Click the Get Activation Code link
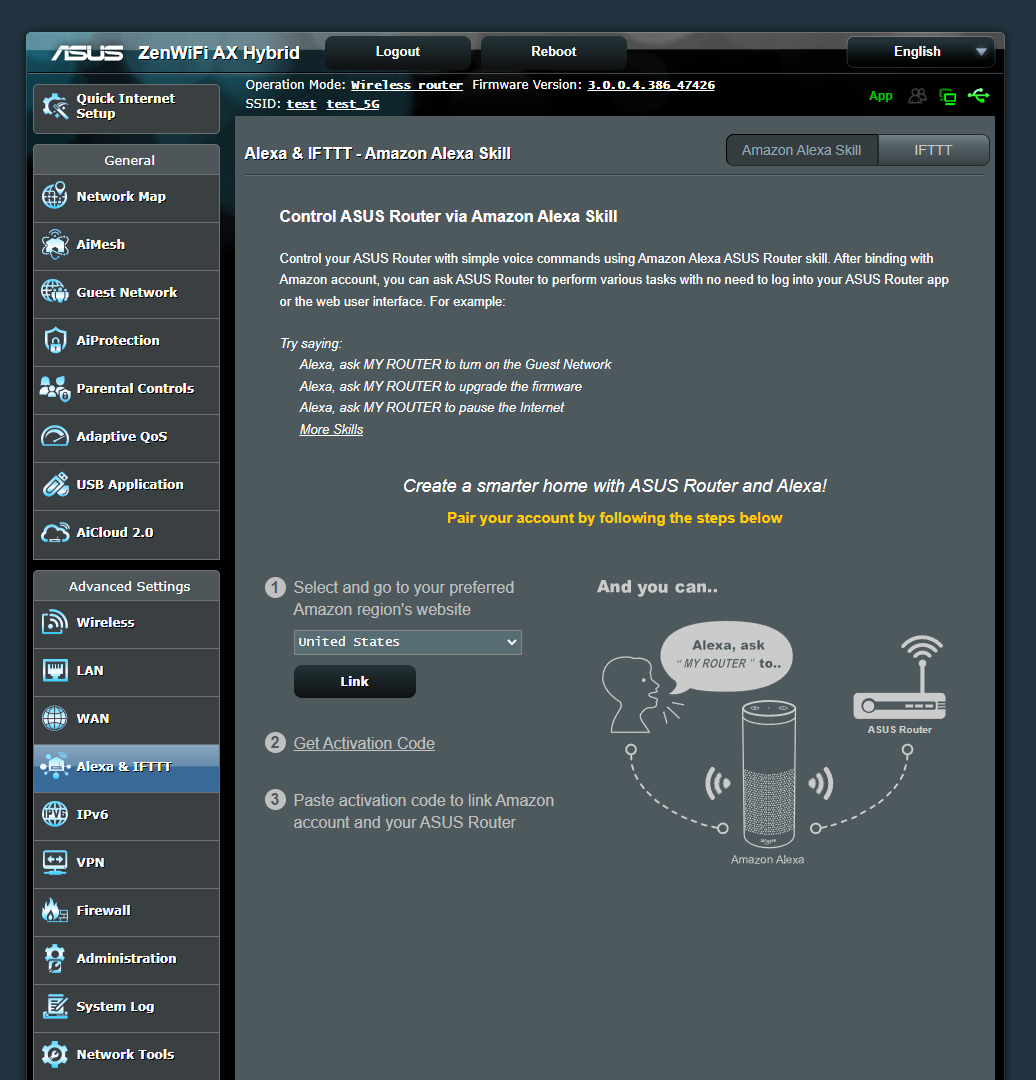This screenshot has height=1080, width=1036. click(363, 743)
